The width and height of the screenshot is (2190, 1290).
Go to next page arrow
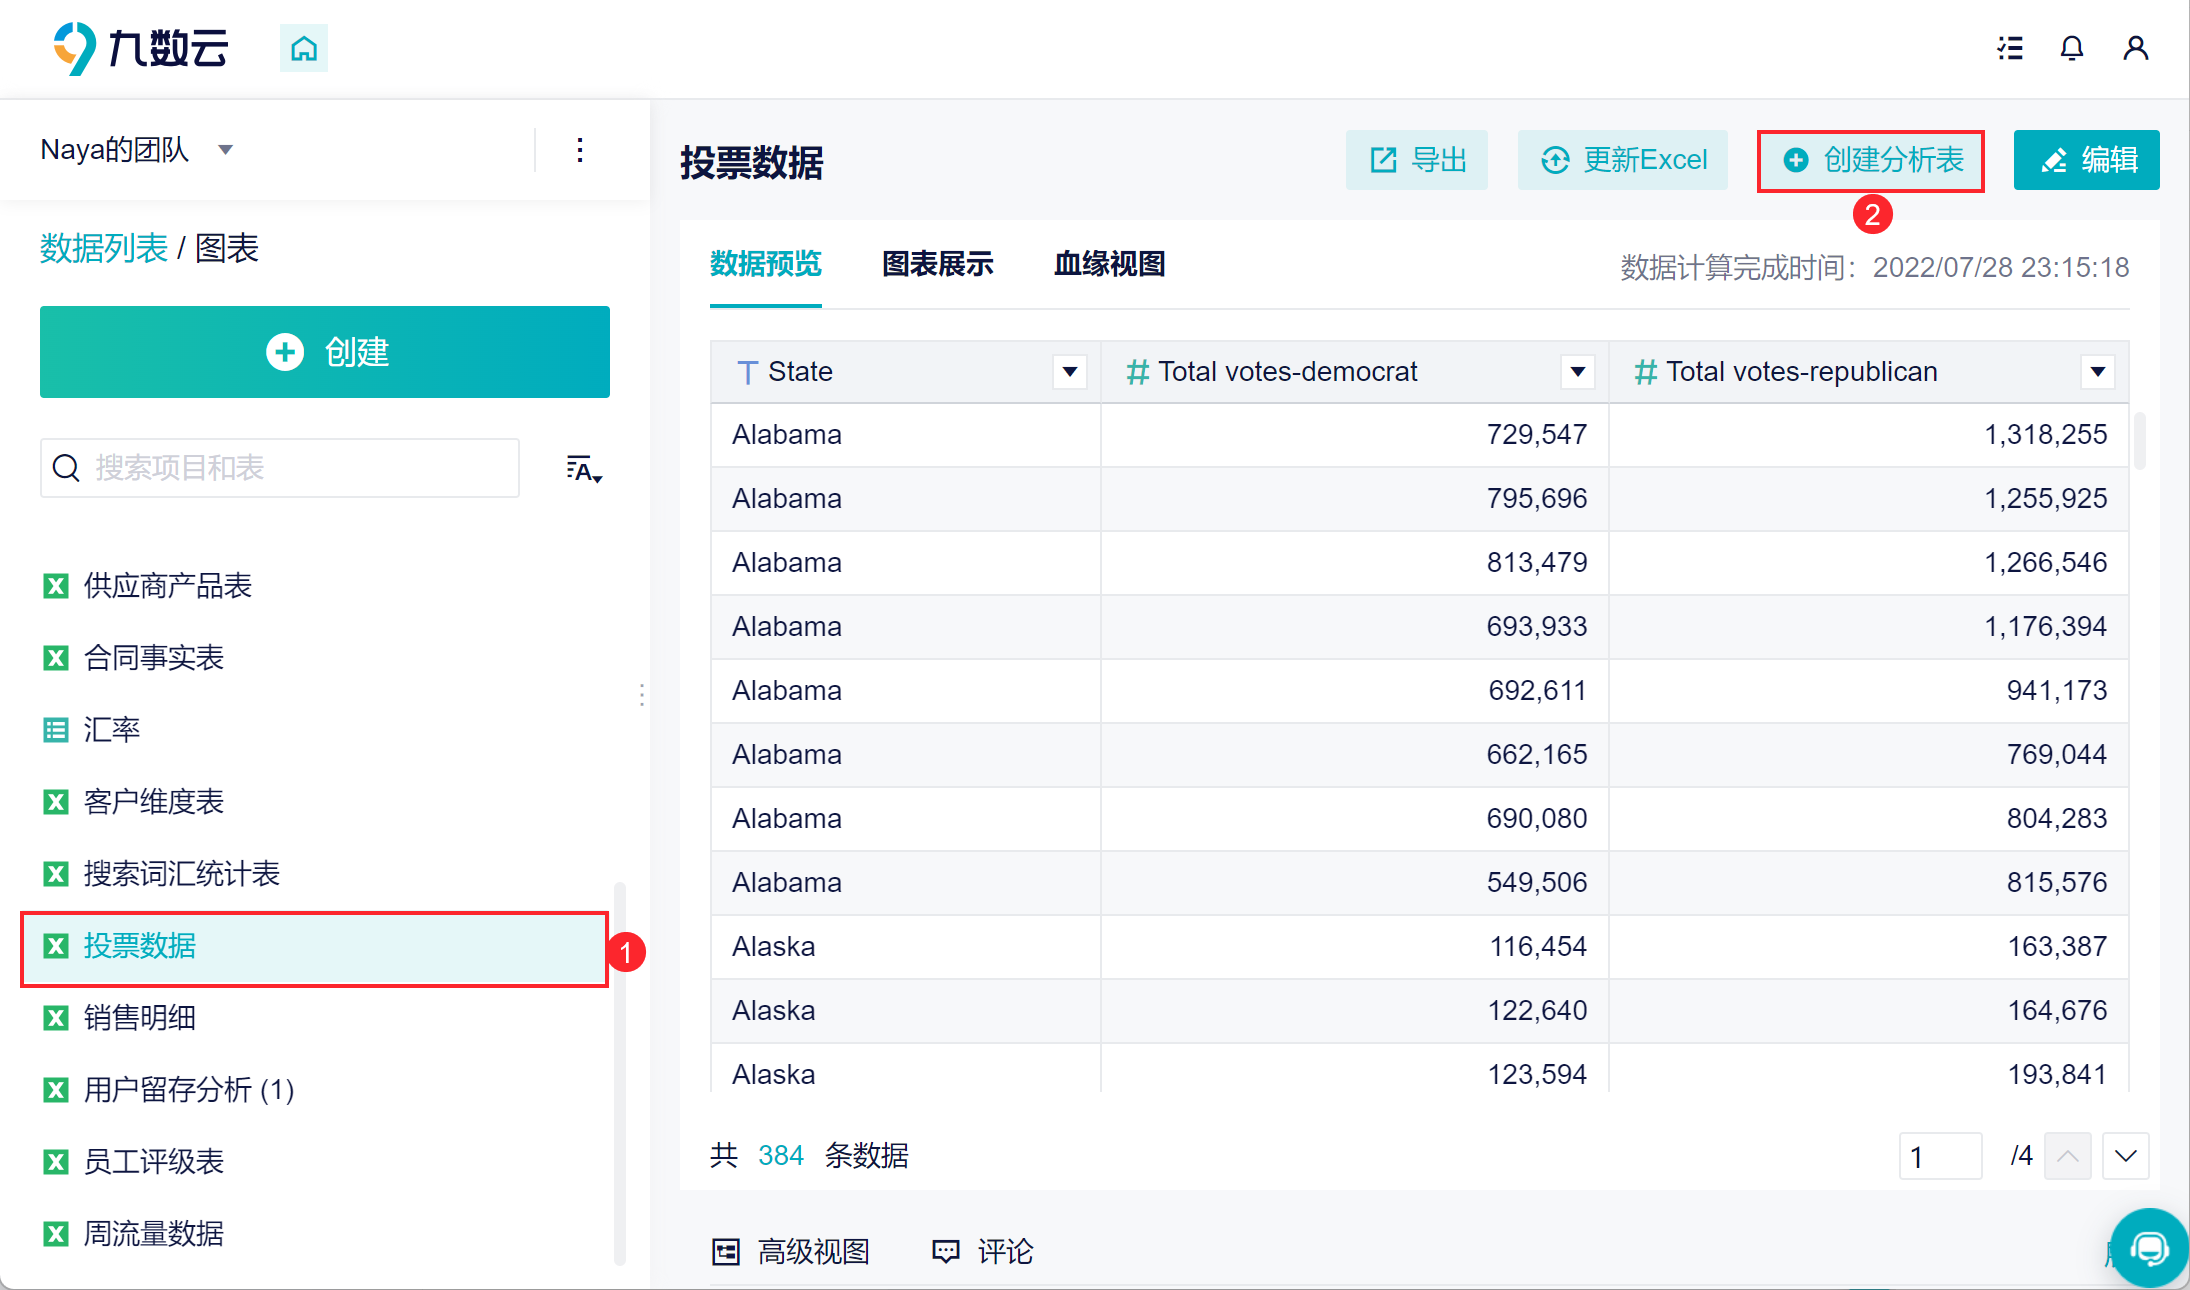(x=2125, y=1156)
